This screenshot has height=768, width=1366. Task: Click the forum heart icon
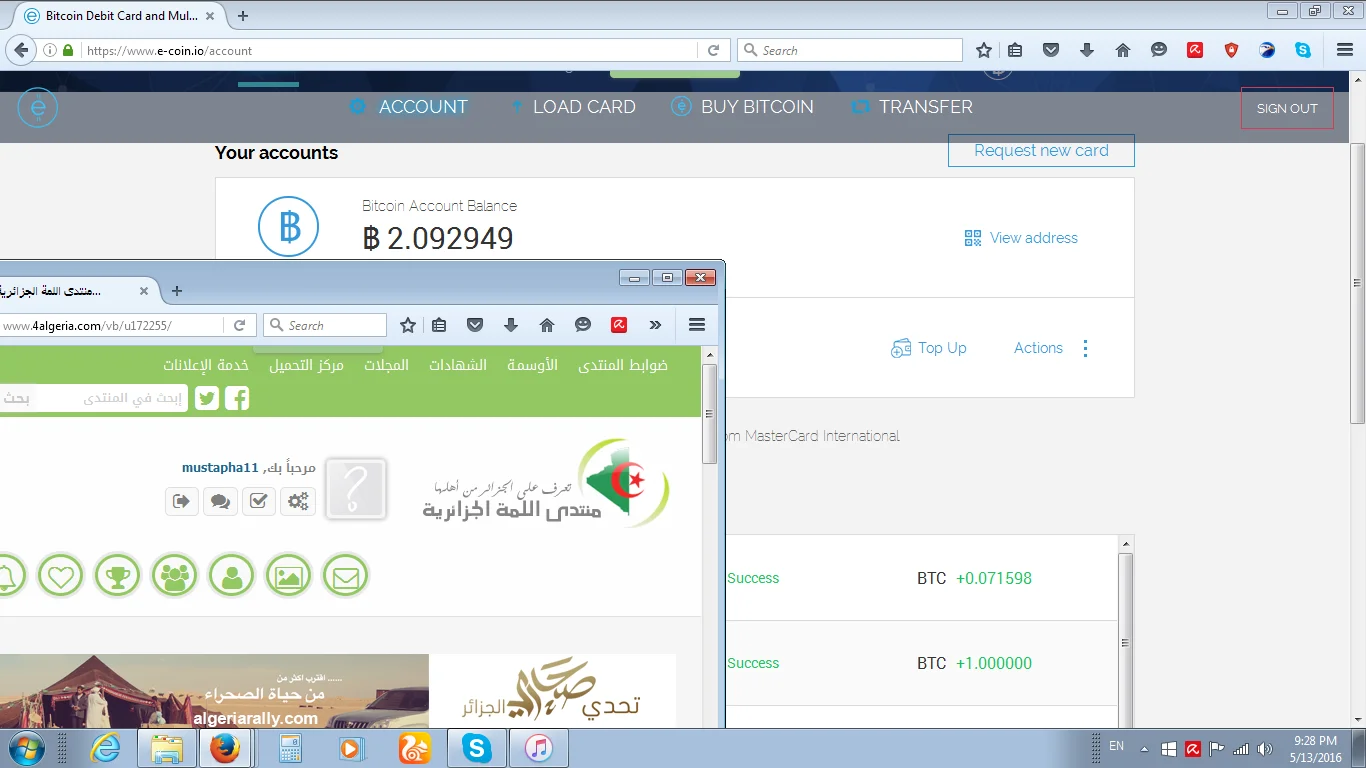(x=61, y=576)
